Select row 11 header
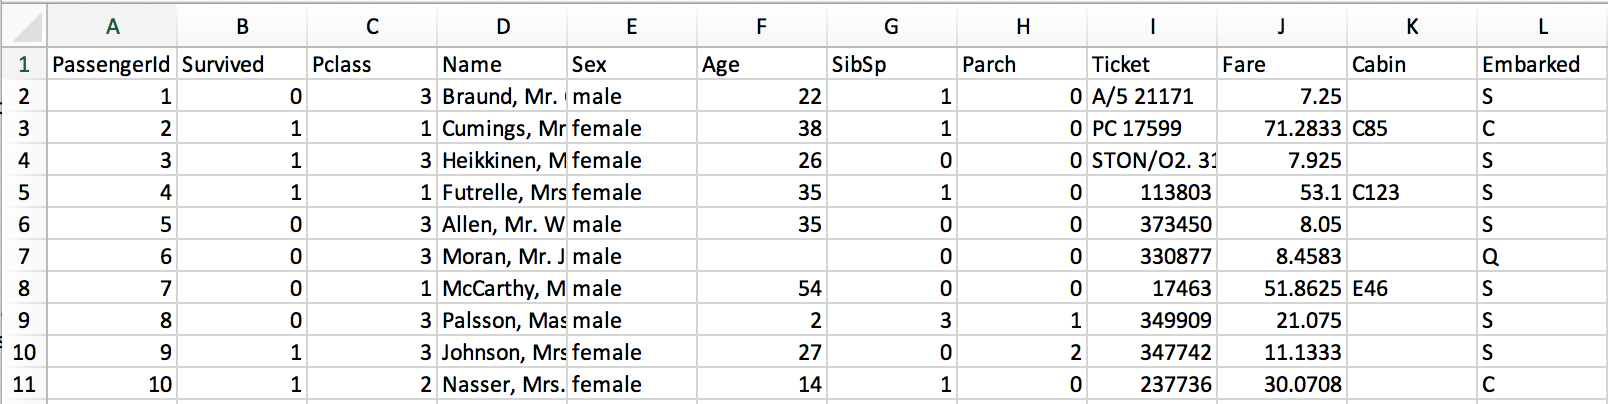 pyautogui.click(x=24, y=384)
